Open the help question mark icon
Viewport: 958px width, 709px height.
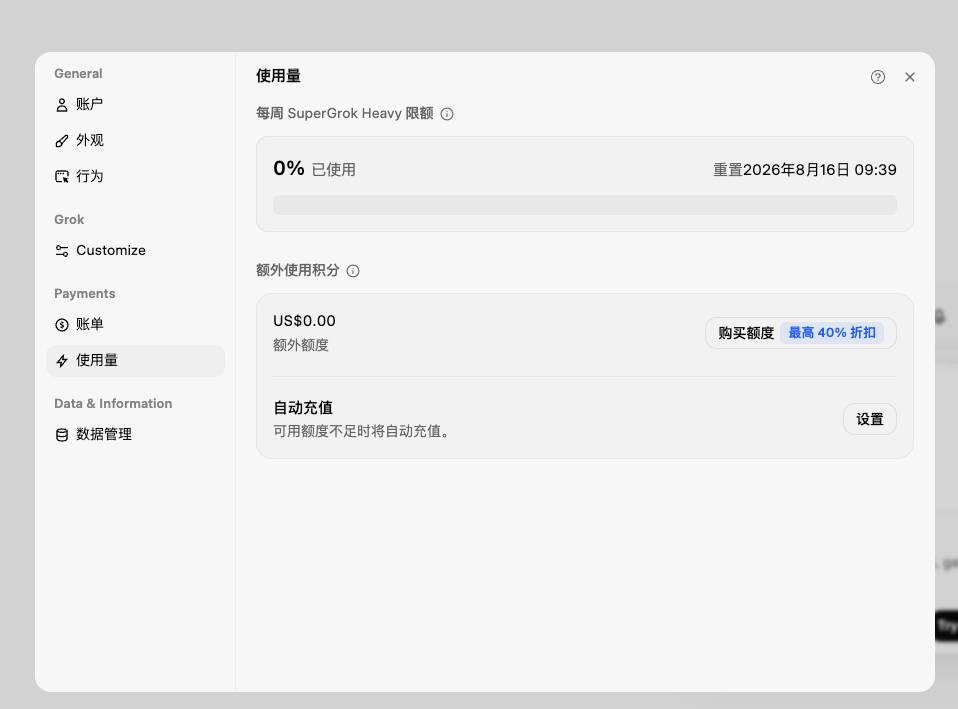click(x=877, y=77)
